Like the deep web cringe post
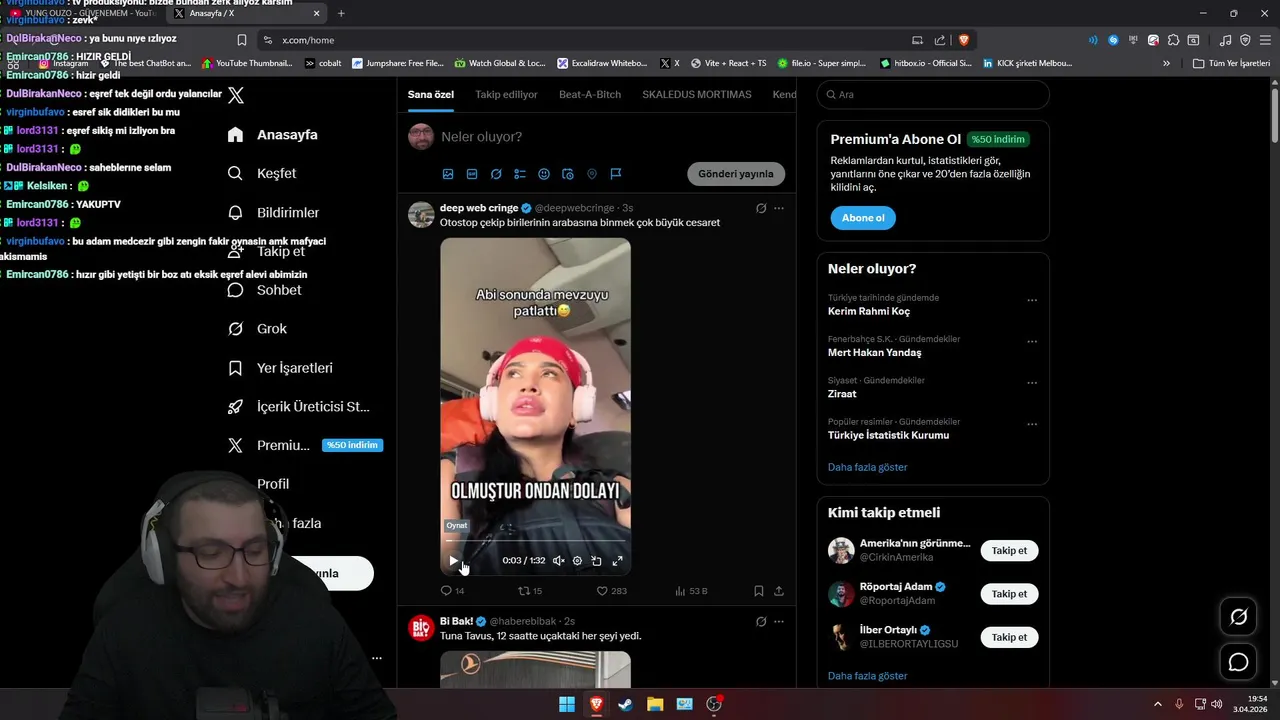 click(x=611, y=591)
